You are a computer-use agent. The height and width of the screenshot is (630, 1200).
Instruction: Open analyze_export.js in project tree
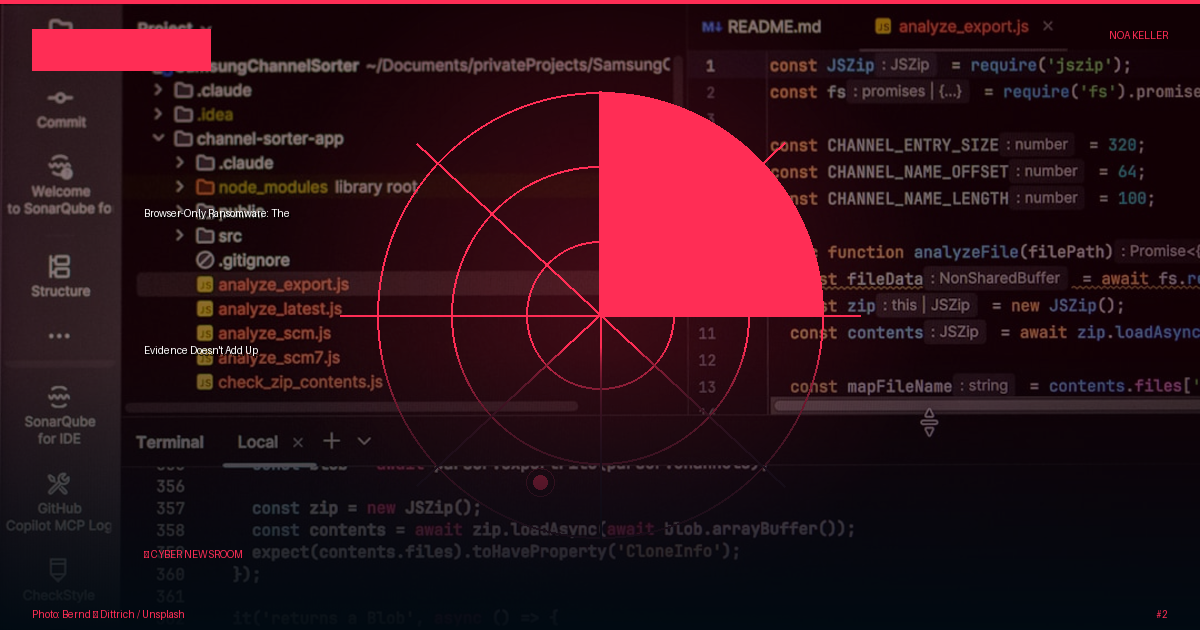pyautogui.click(x=283, y=285)
